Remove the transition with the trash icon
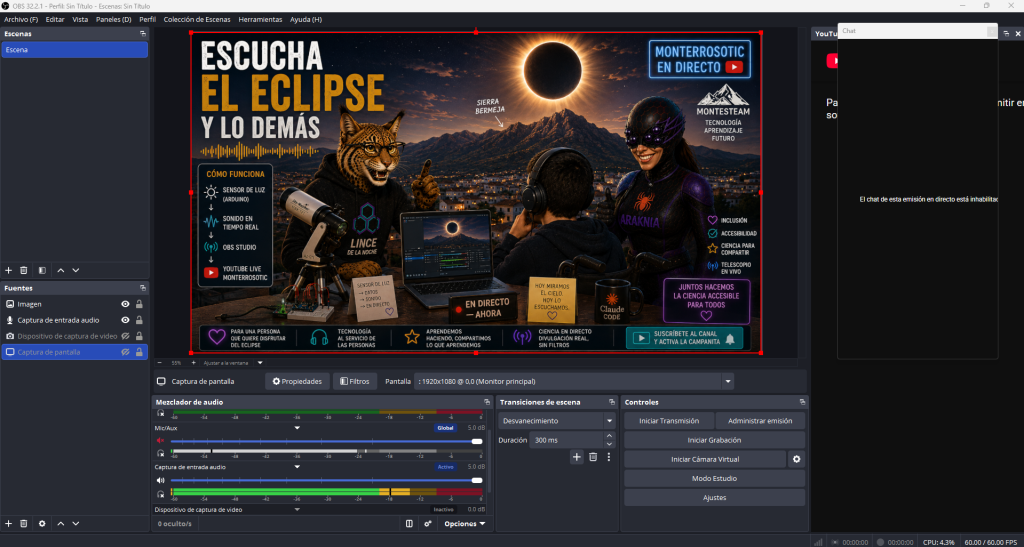This screenshot has width=1024, height=547. coord(593,457)
